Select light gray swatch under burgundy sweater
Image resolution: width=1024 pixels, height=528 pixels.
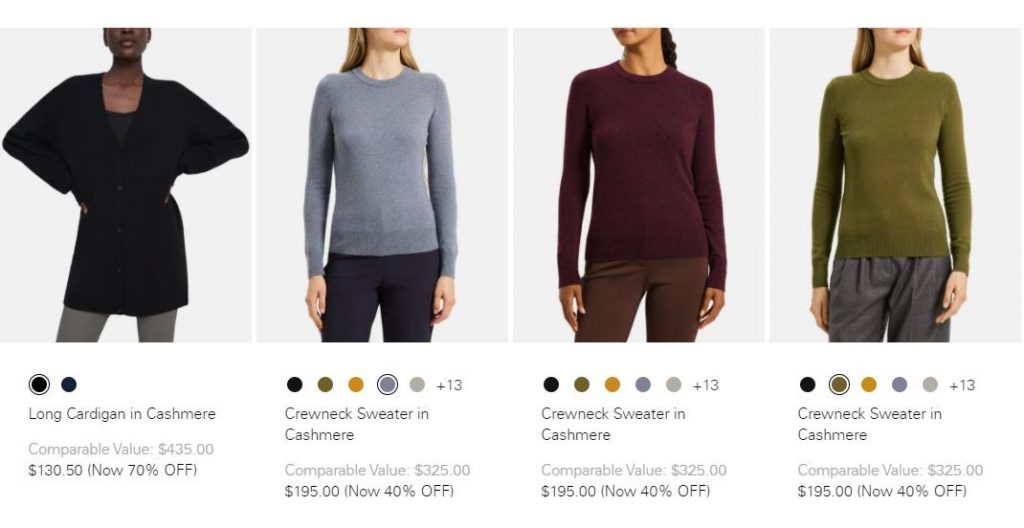point(674,384)
